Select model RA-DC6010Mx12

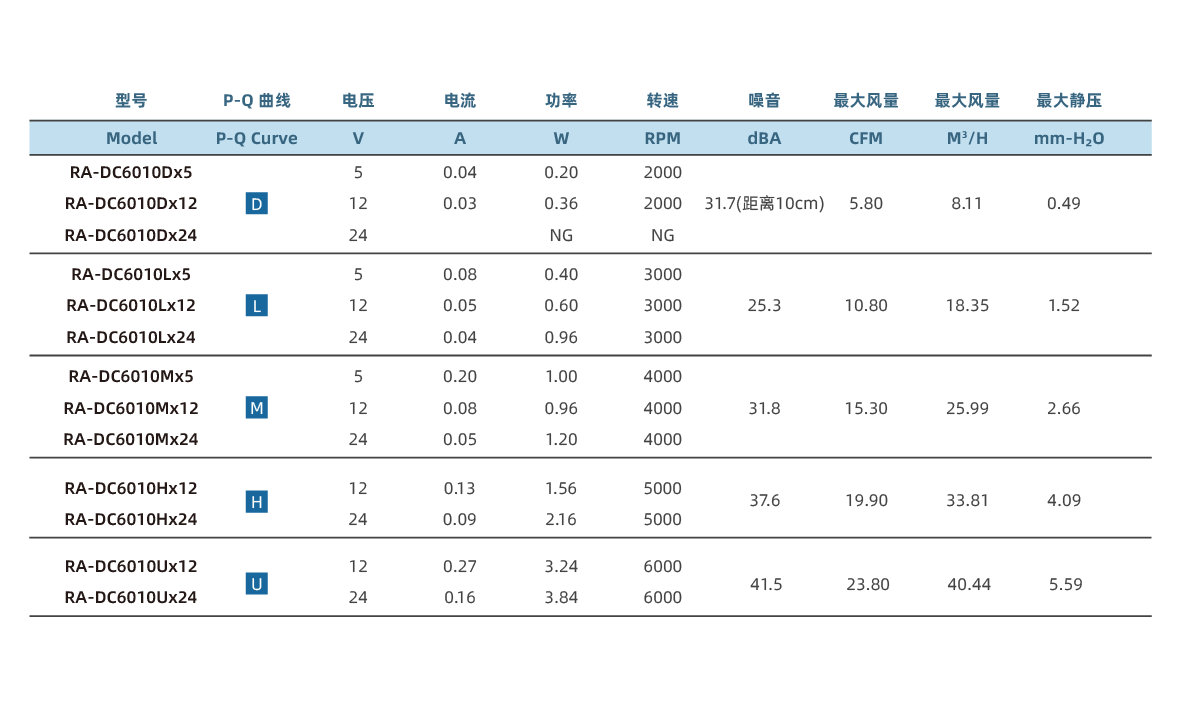tap(131, 408)
